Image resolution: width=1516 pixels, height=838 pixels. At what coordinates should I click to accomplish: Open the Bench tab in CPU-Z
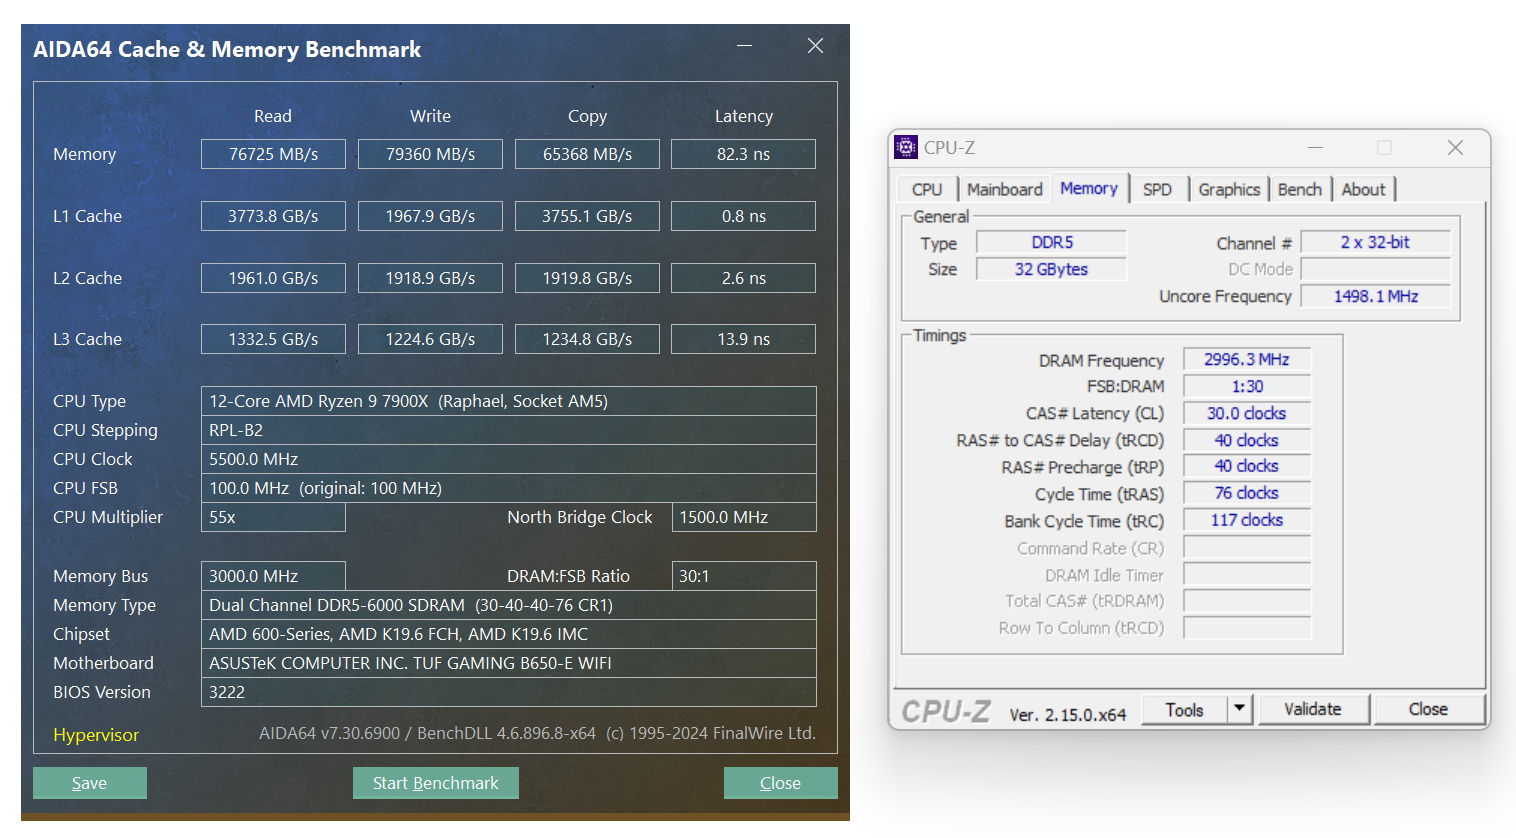(1299, 189)
